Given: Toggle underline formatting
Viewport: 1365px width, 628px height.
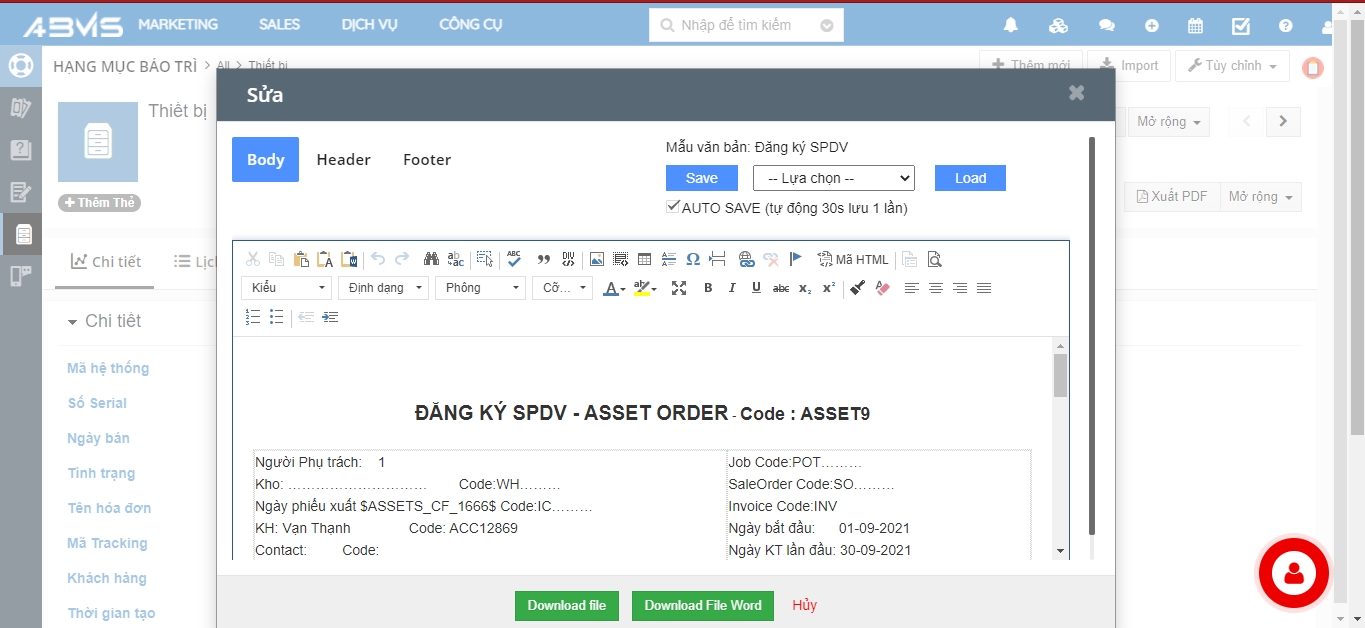Looking at the screenshot, I should [x=756, y=288].
